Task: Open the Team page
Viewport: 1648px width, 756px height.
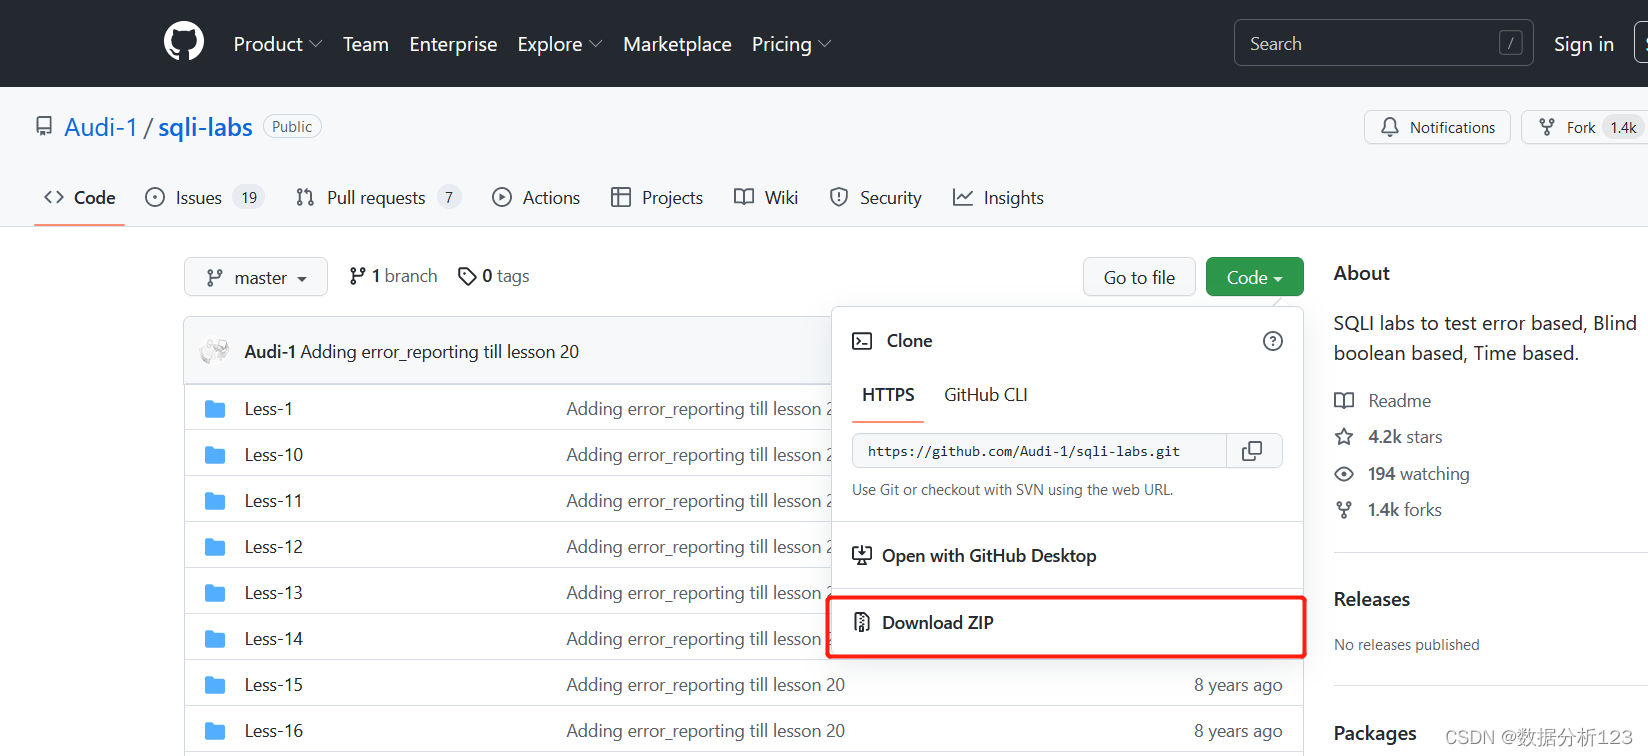Action: click(366, 44)
